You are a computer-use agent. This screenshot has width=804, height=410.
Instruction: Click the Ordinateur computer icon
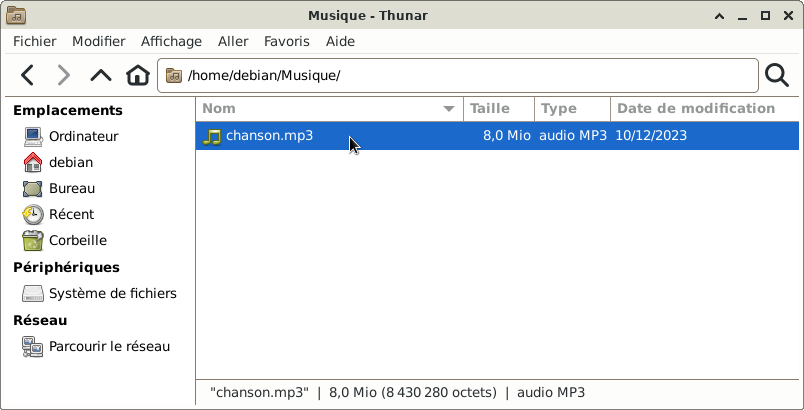[32, 136]
